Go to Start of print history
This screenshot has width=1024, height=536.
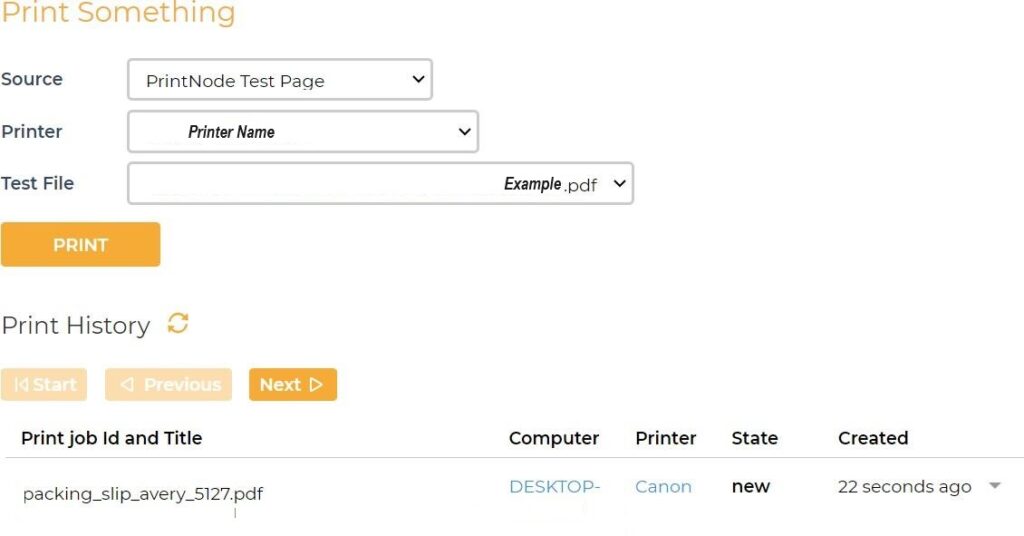(x=44, y=385)
